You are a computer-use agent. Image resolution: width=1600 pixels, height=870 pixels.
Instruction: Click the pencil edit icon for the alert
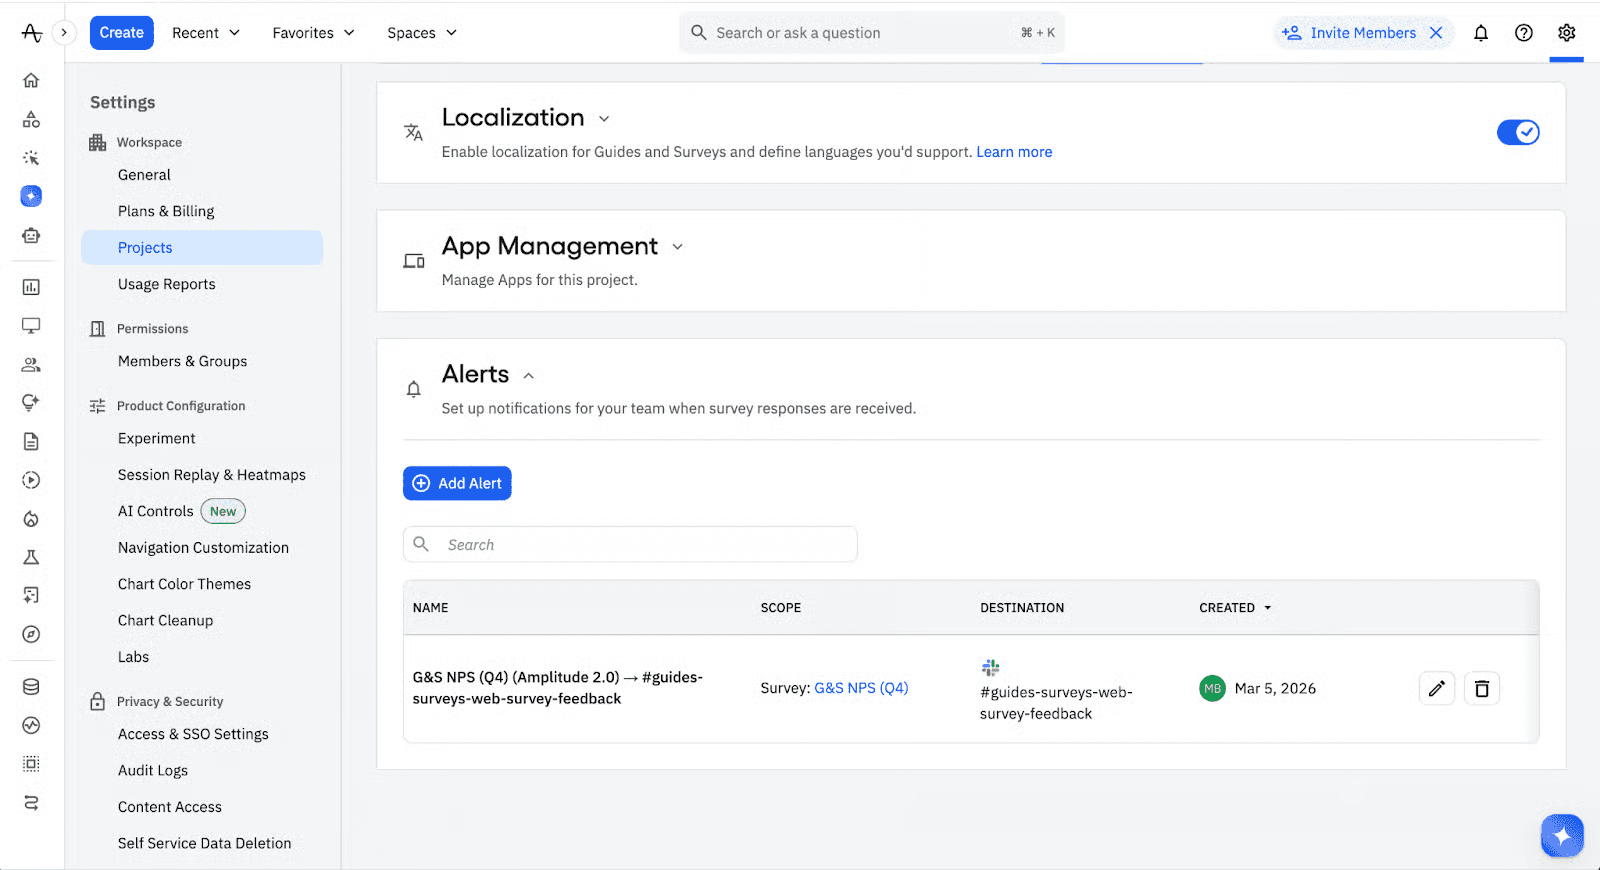(1436, 688)
